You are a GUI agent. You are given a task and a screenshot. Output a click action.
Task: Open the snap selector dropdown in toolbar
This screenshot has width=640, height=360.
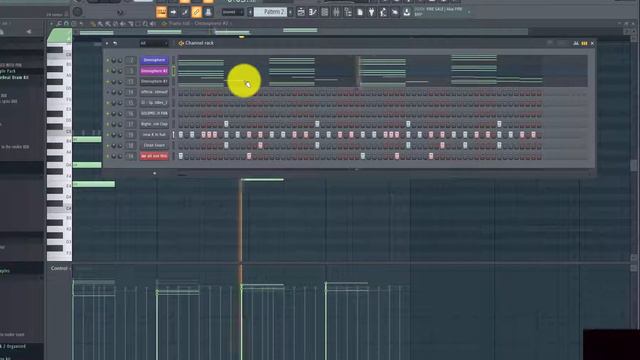(x=233, y=12)
